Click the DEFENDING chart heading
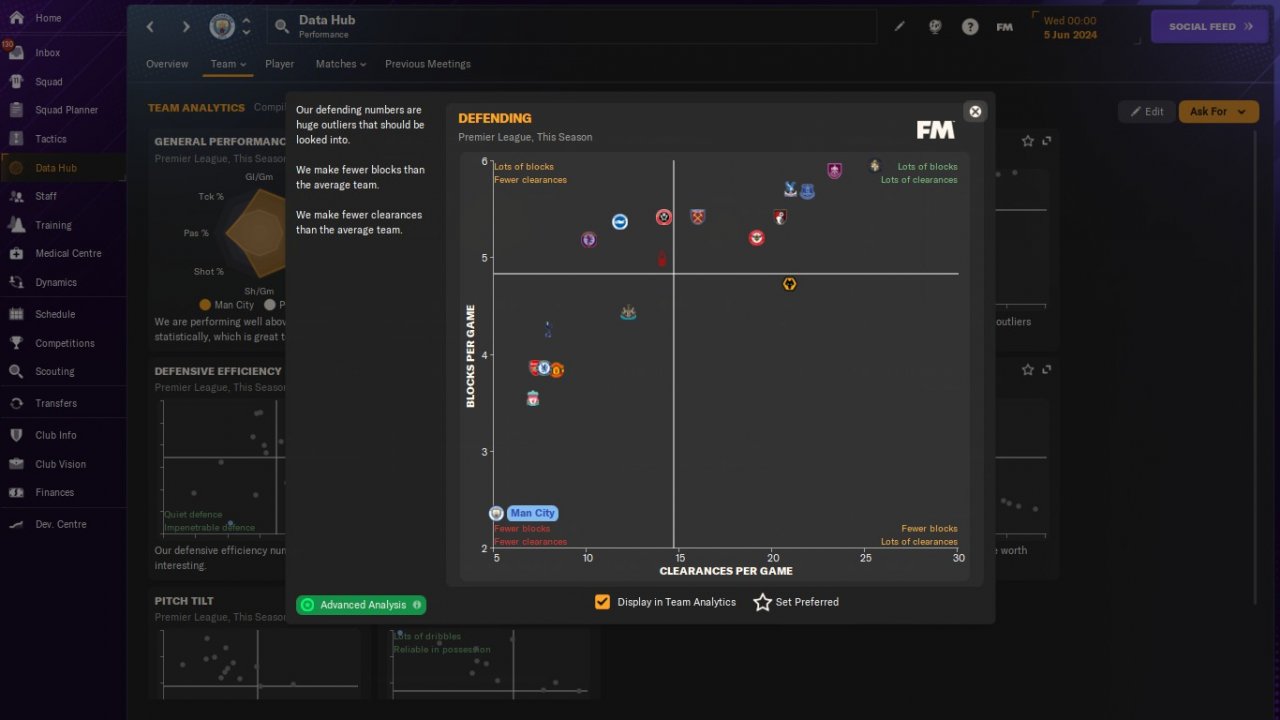The width and height of the screenshot is (1280, 720). tap(495, 118)
